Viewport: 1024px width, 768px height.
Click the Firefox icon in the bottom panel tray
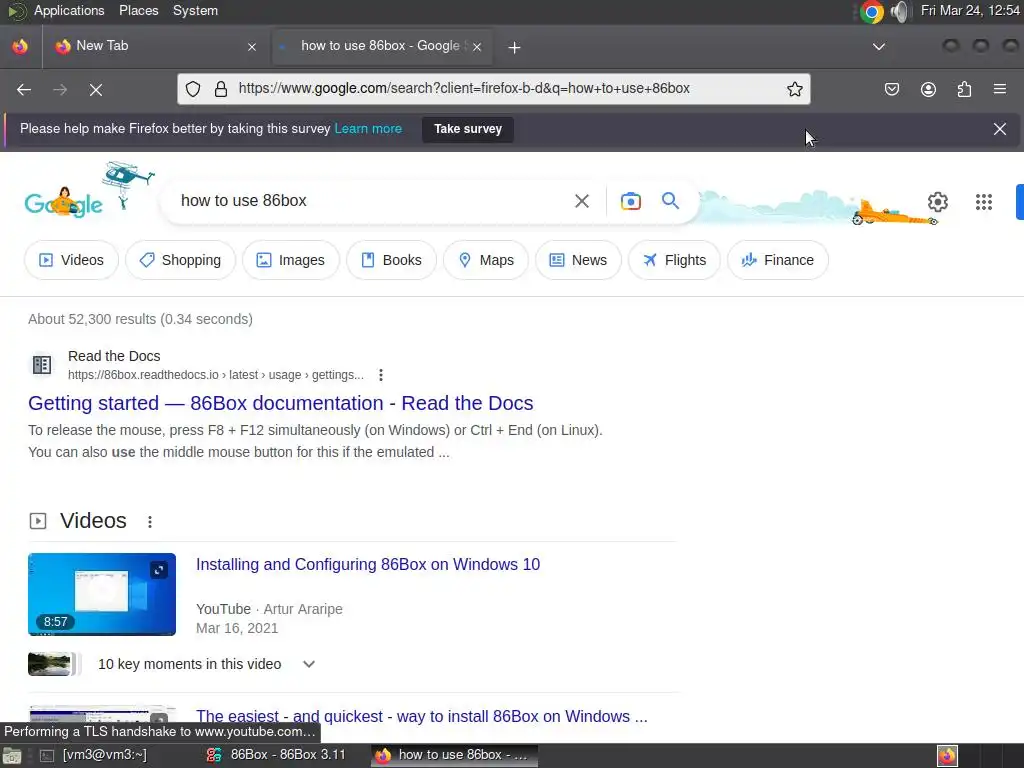click(947, 756)
